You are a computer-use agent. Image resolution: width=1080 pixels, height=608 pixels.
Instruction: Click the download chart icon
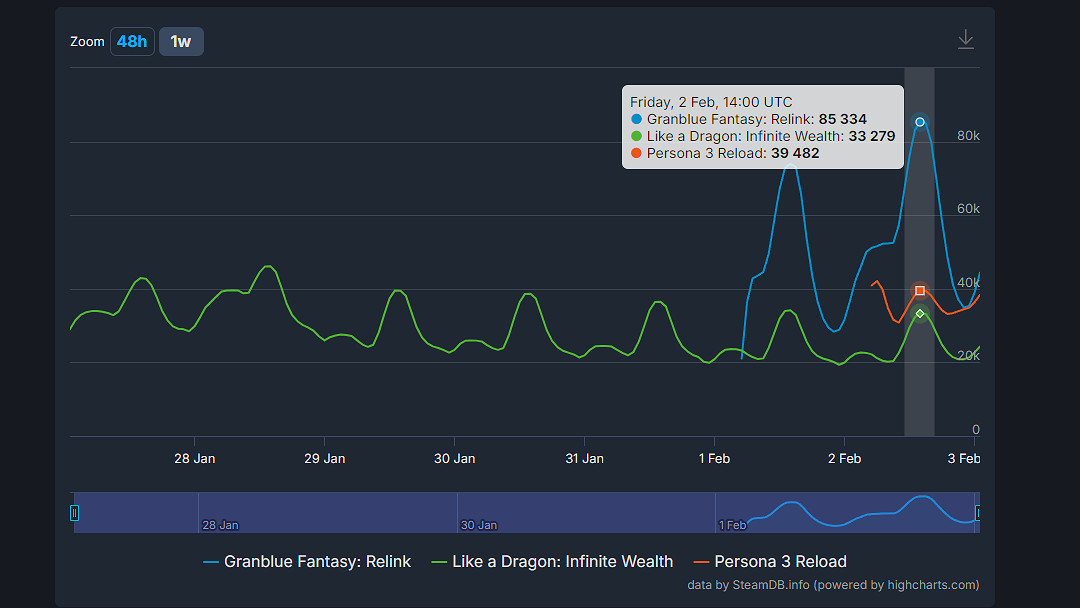[965, 39]
